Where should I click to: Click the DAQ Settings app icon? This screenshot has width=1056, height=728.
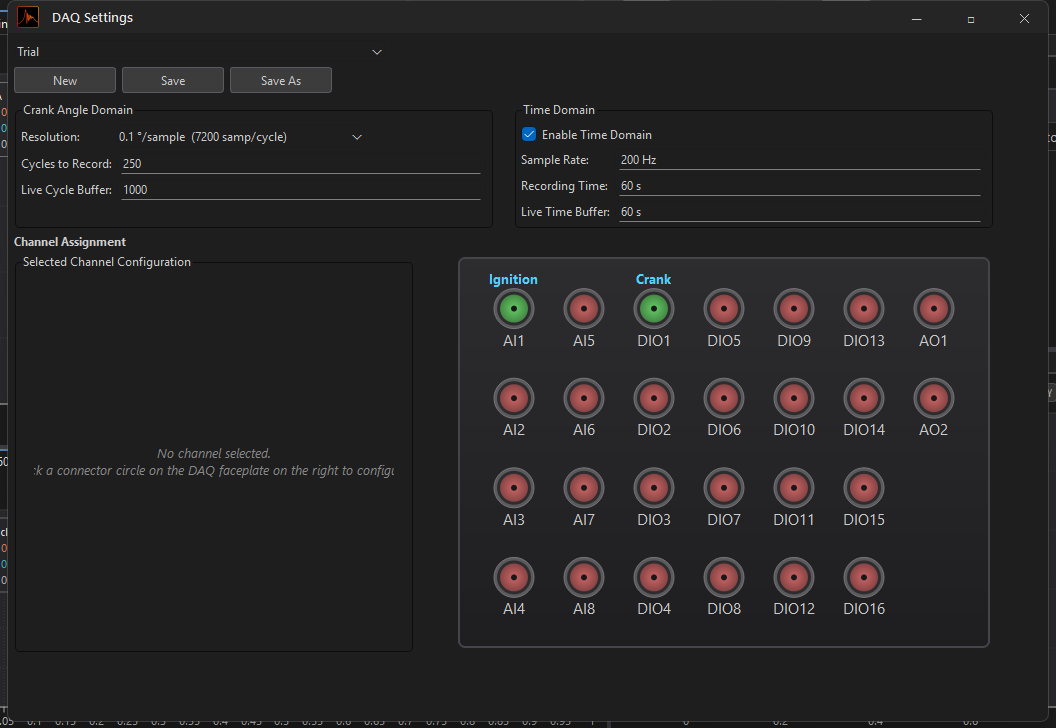click(x=28, y=18)
